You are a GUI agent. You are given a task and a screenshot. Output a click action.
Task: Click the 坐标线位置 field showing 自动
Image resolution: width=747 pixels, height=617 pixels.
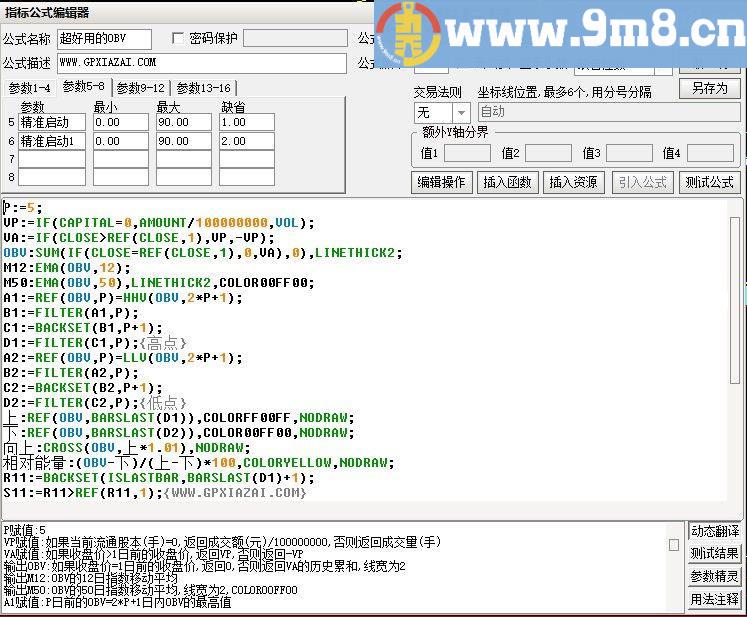coord(609,112)
